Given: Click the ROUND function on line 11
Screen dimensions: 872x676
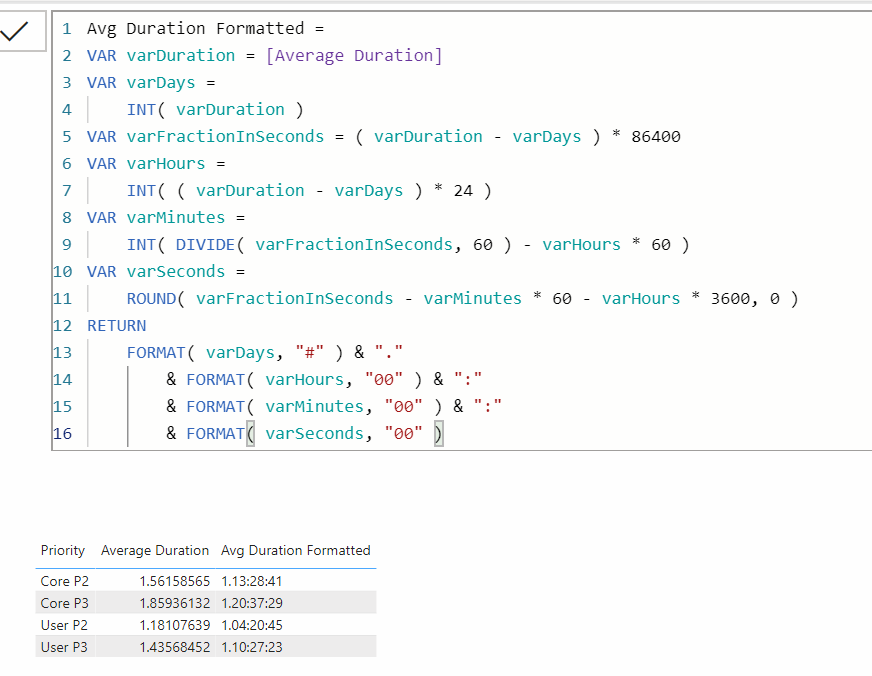Looking at the screenshot, I should 151,299.
